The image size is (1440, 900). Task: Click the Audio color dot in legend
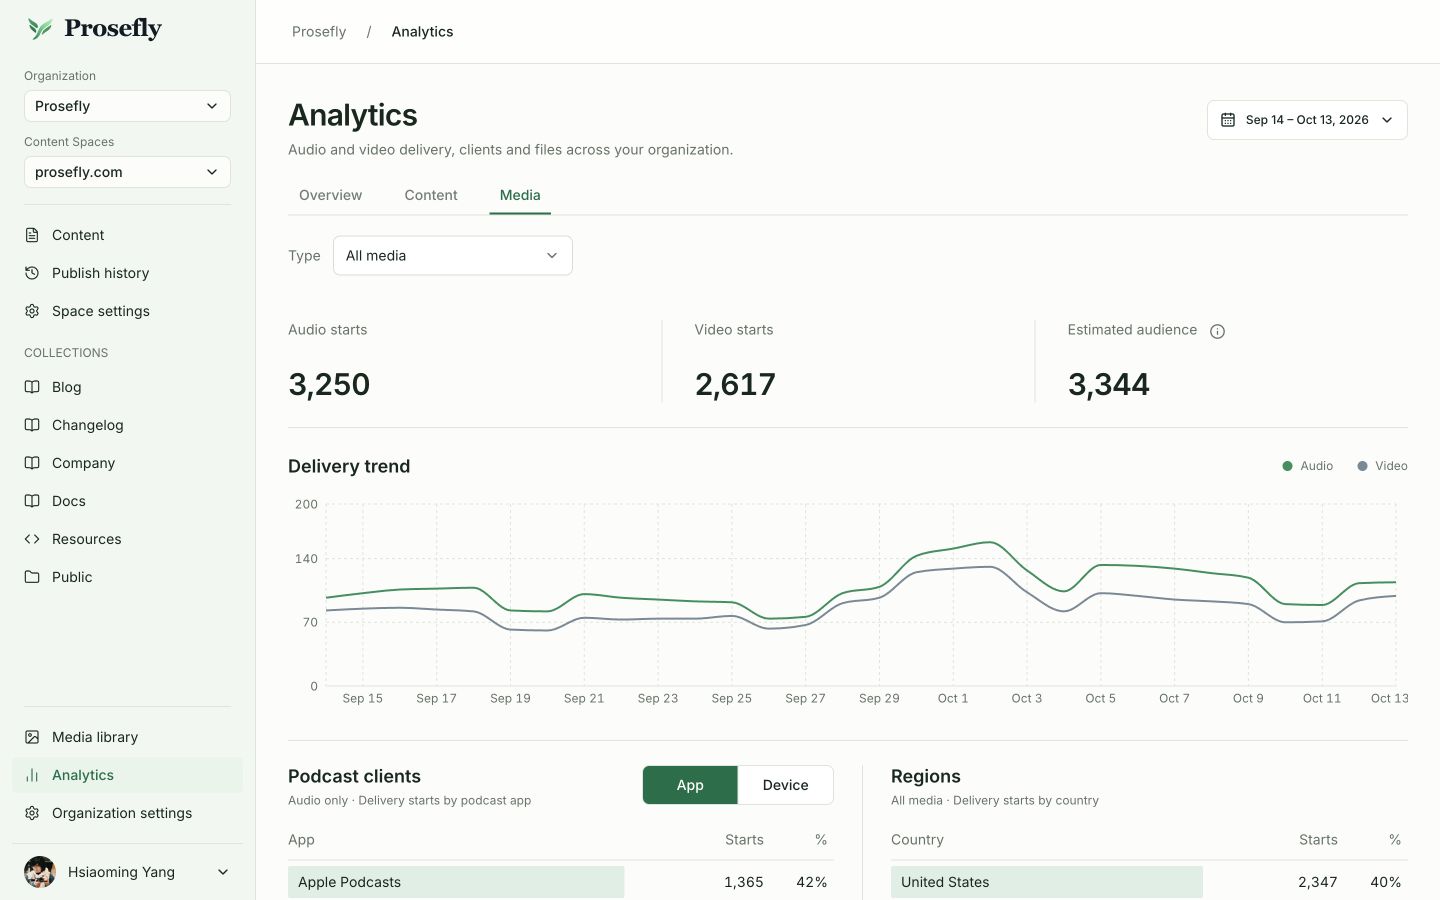pyautogui.click(x=1287, y=466)
